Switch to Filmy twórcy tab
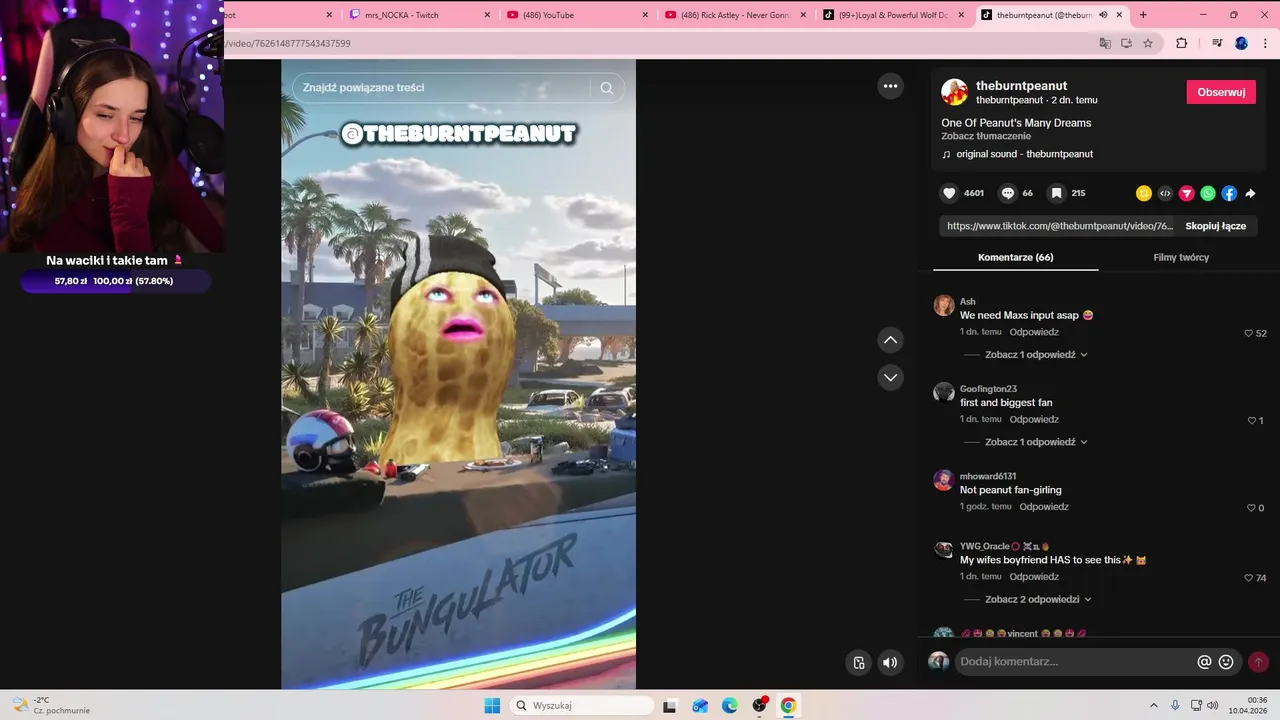 point(1181,257)
